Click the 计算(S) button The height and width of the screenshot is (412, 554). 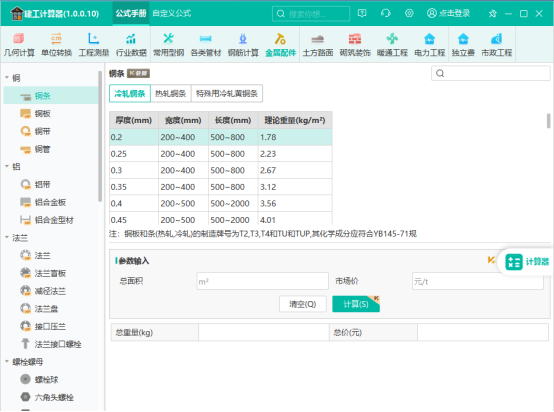(356, 304)
